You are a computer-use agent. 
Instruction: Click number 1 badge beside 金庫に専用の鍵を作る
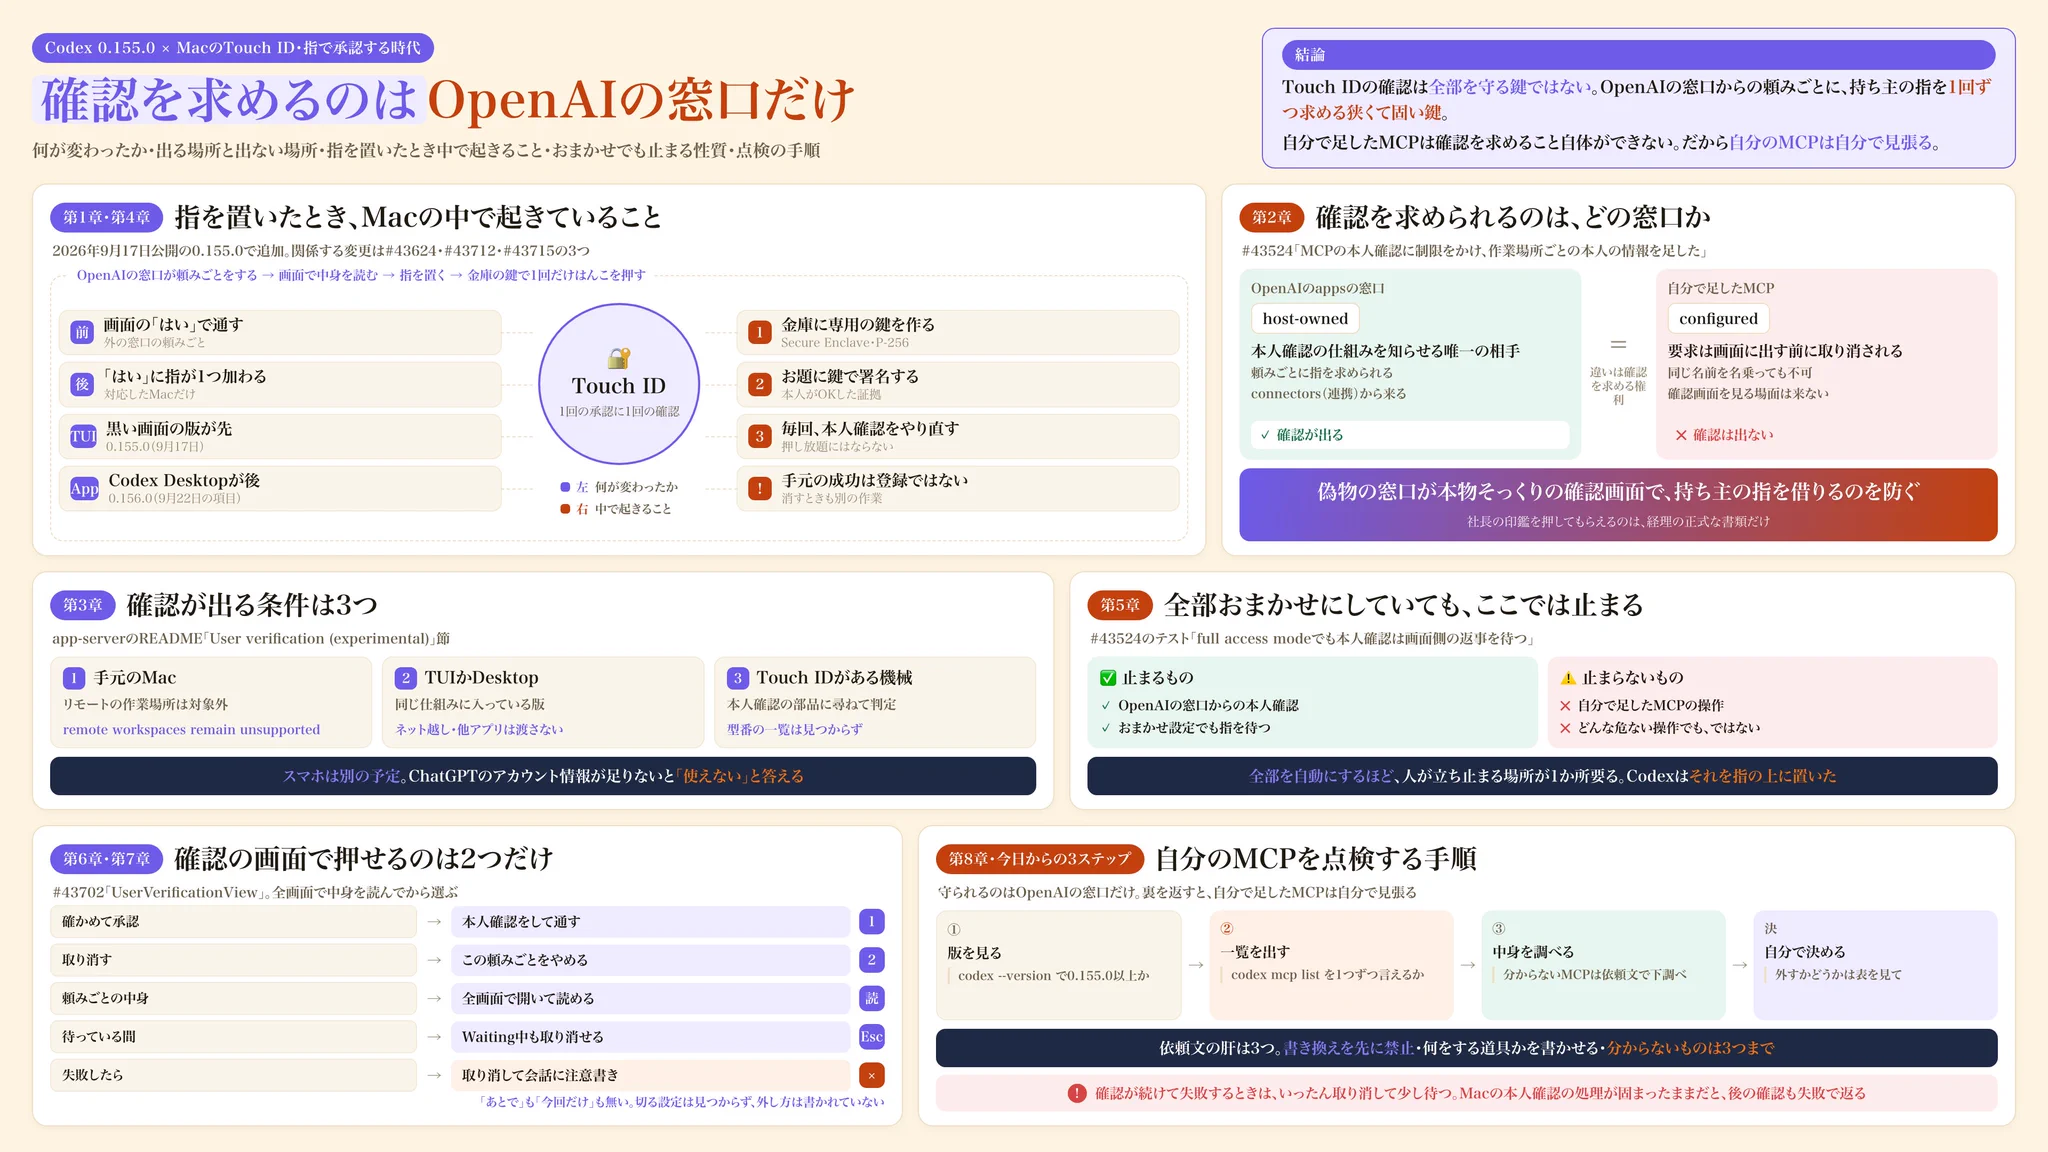click(x=760, y=332)
